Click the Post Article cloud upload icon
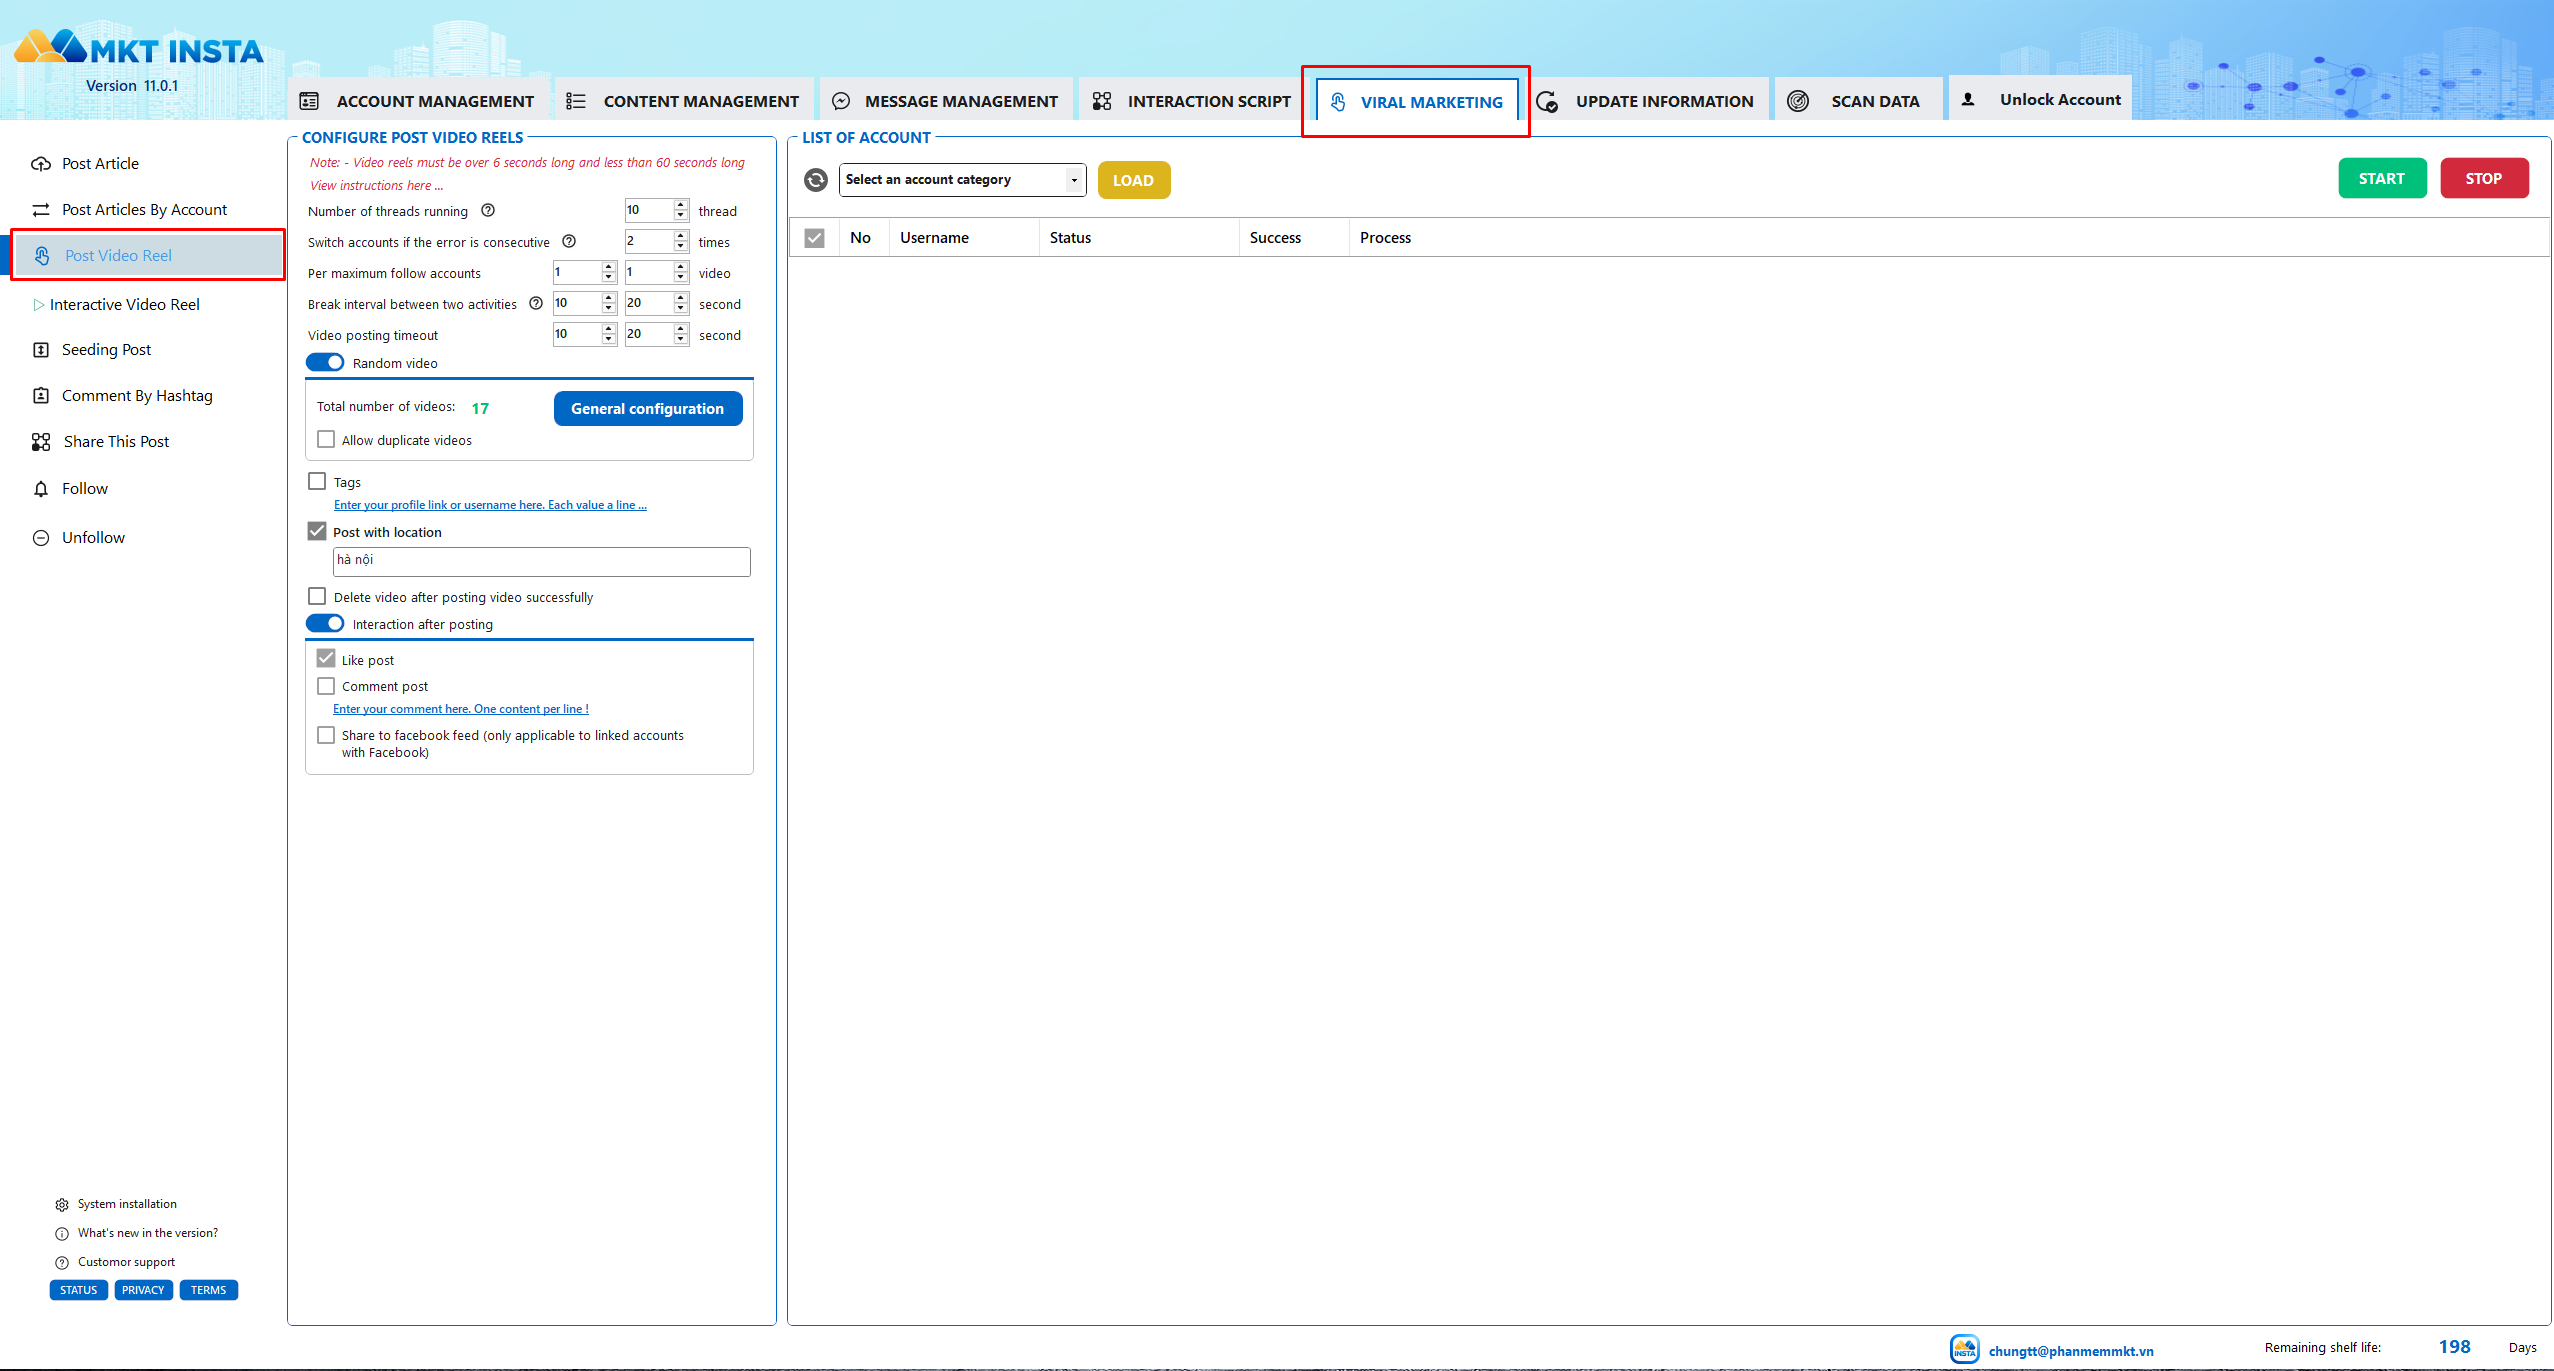Image resolution: width=2554 pixels, height=1371 pixels. click(41, 164)
